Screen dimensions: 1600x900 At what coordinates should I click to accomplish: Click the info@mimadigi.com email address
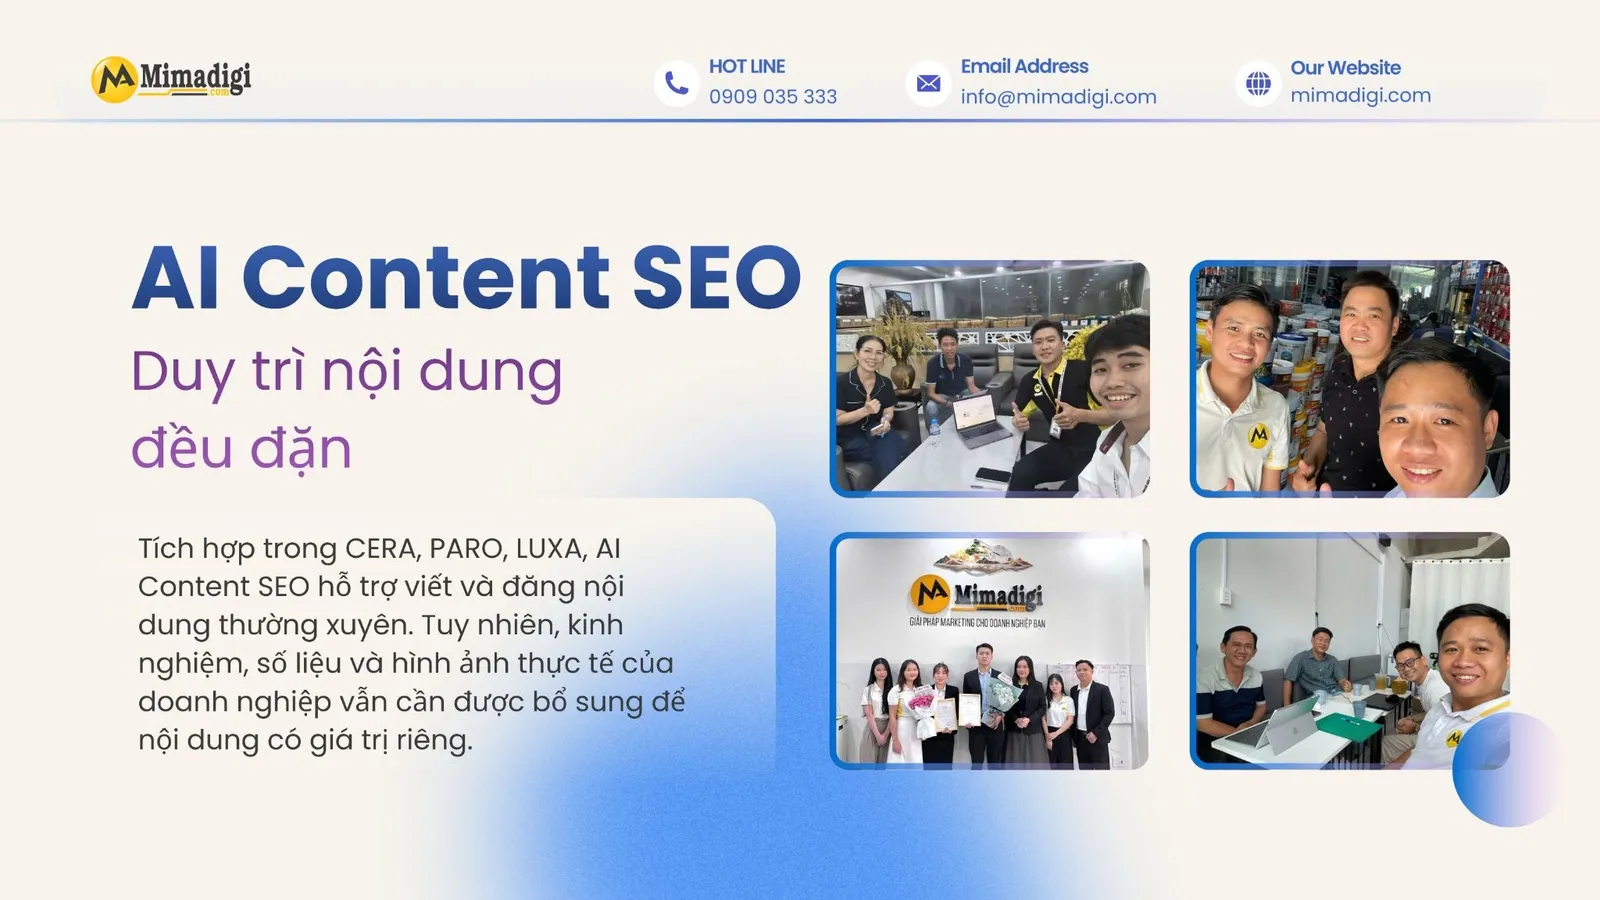[1058, 97]
